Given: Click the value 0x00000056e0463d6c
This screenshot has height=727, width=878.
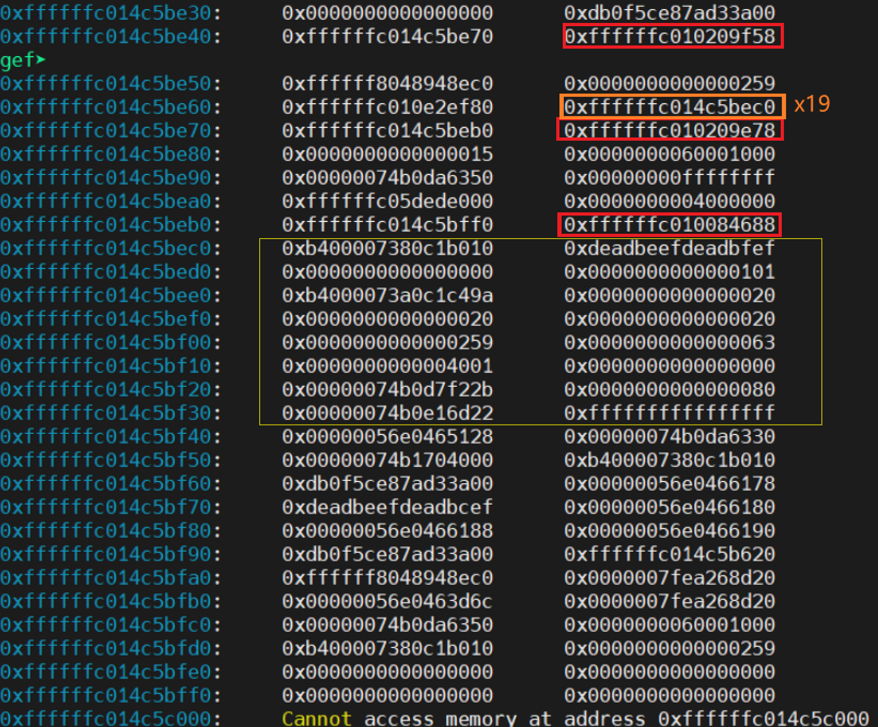Looking at the screenshot, I should (387, 601).
